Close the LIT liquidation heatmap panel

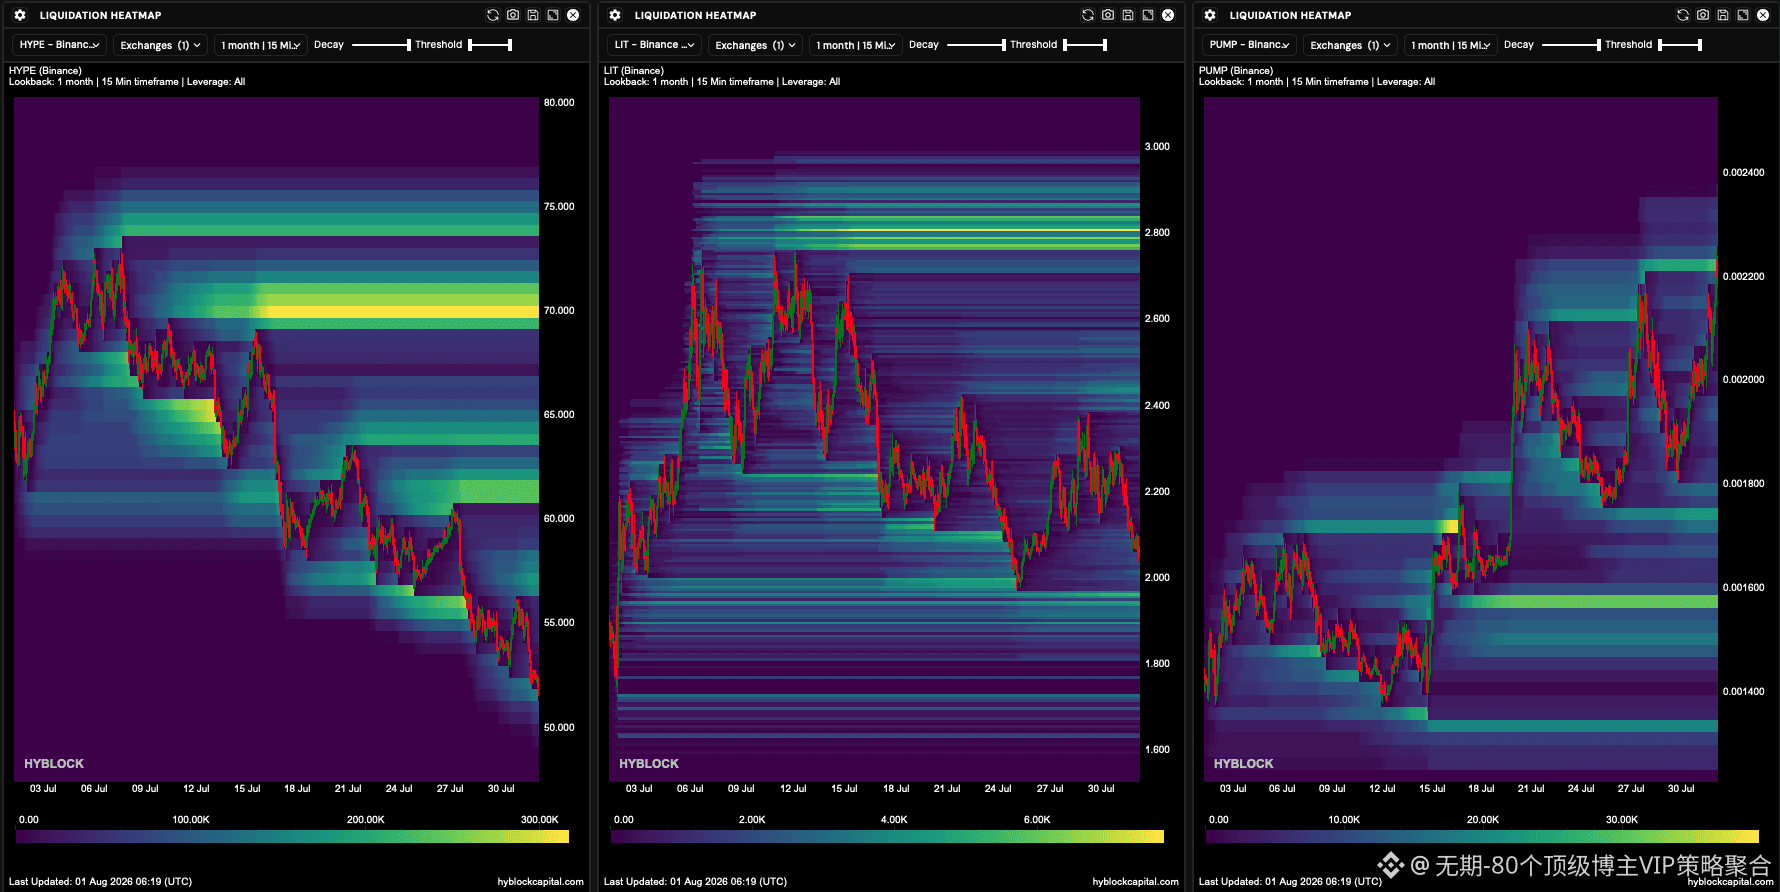tap(1168, 15)
